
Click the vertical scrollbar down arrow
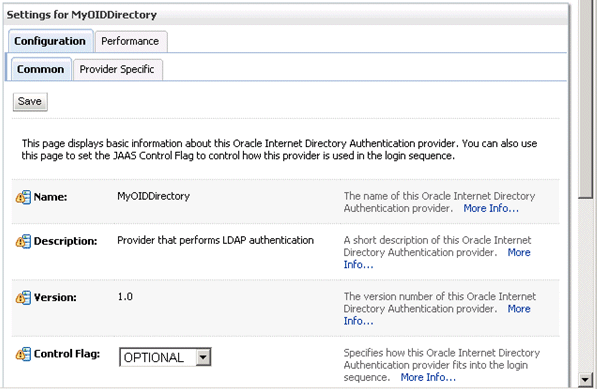(x=585, y=379)
